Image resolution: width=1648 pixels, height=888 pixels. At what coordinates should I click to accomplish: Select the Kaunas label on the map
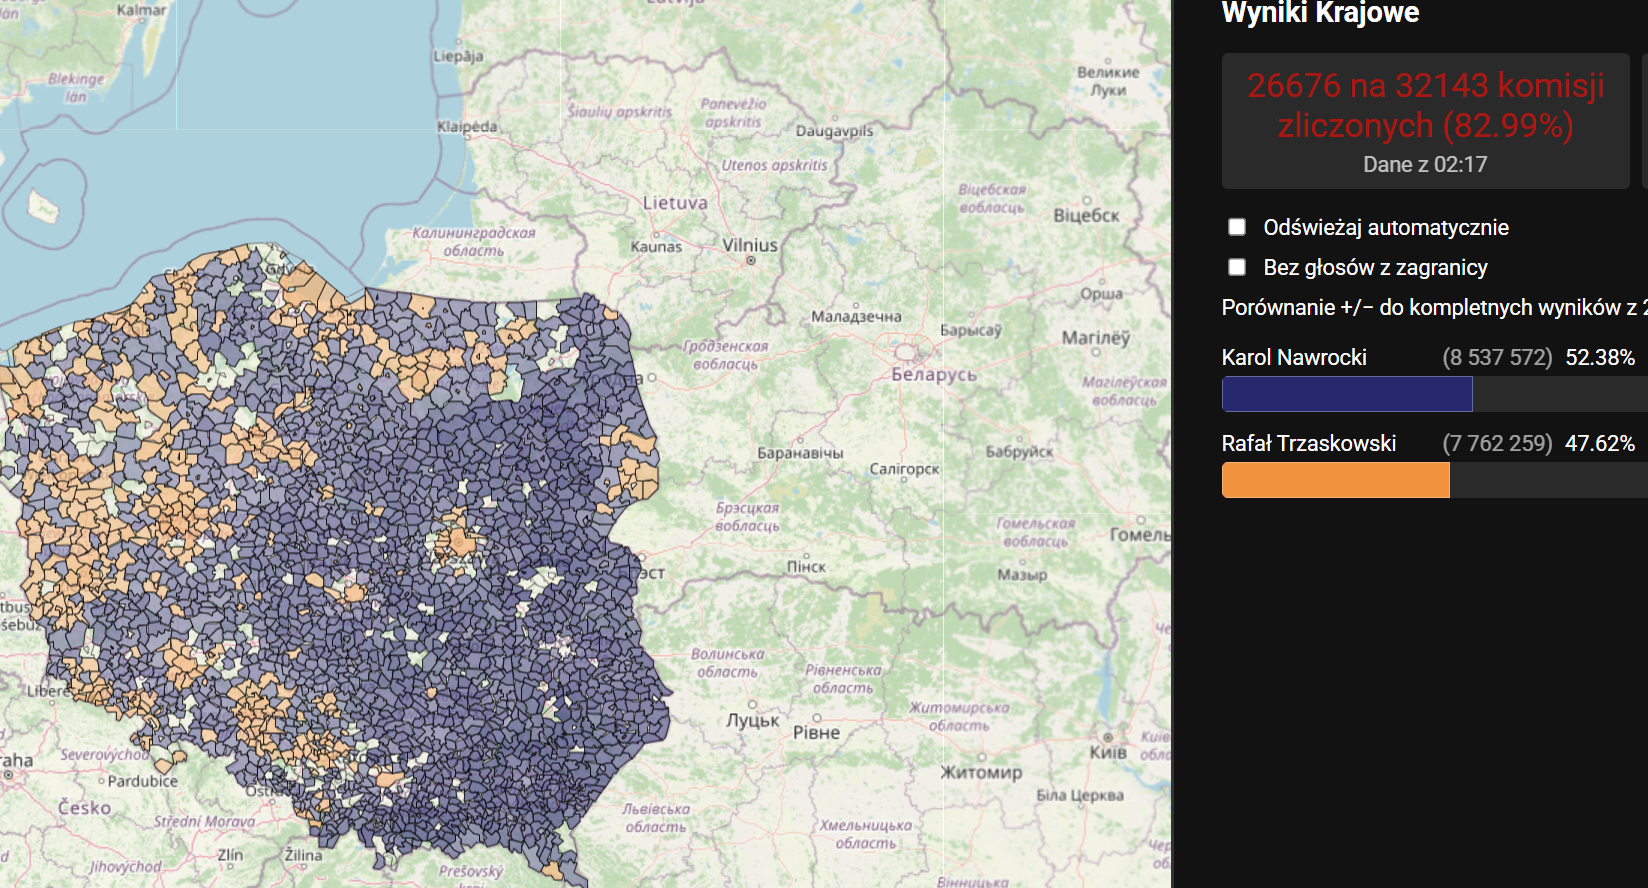coord(656,246)
